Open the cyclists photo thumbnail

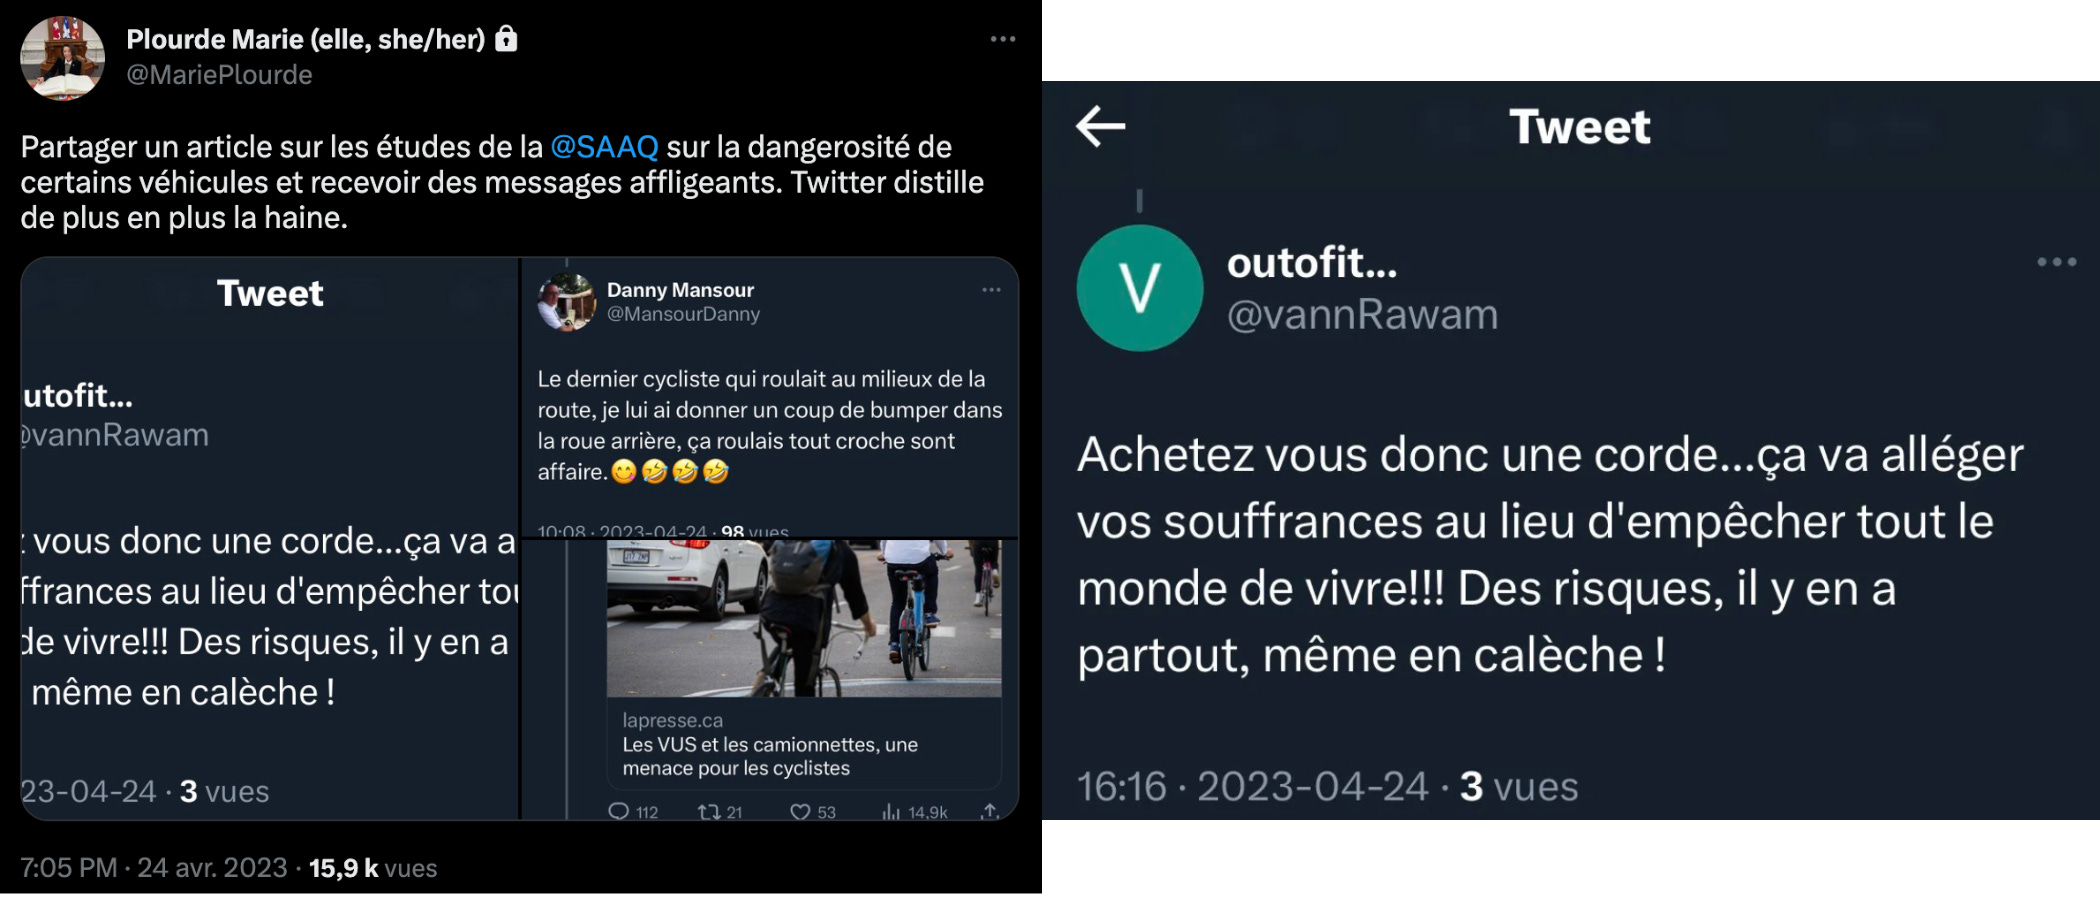point(804,618)
